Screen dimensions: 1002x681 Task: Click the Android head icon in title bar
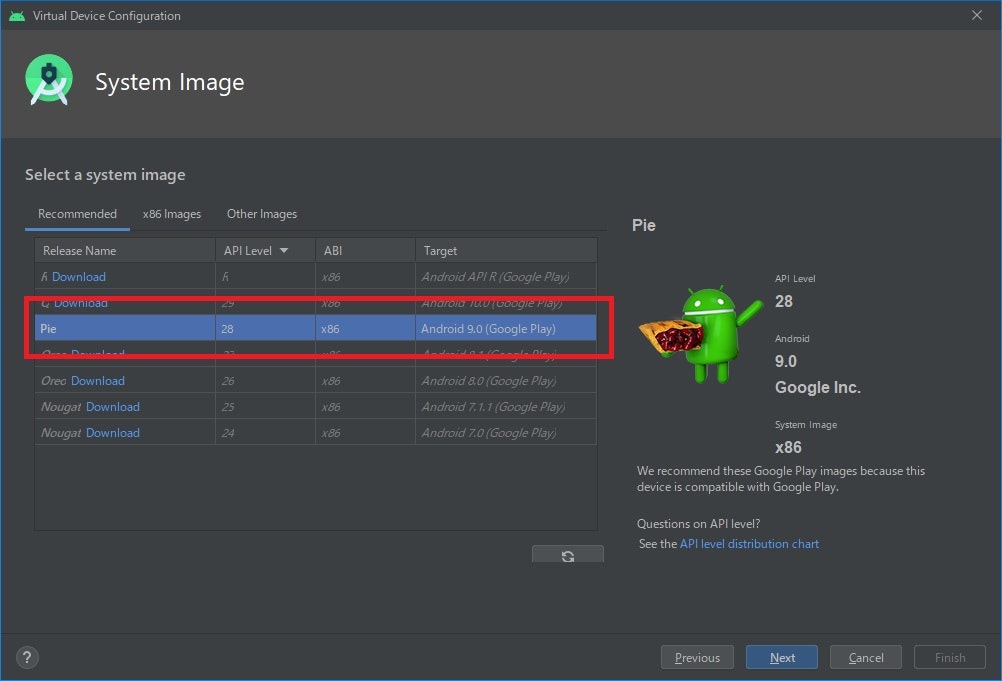pyautogui.click(x=17, y=15)
